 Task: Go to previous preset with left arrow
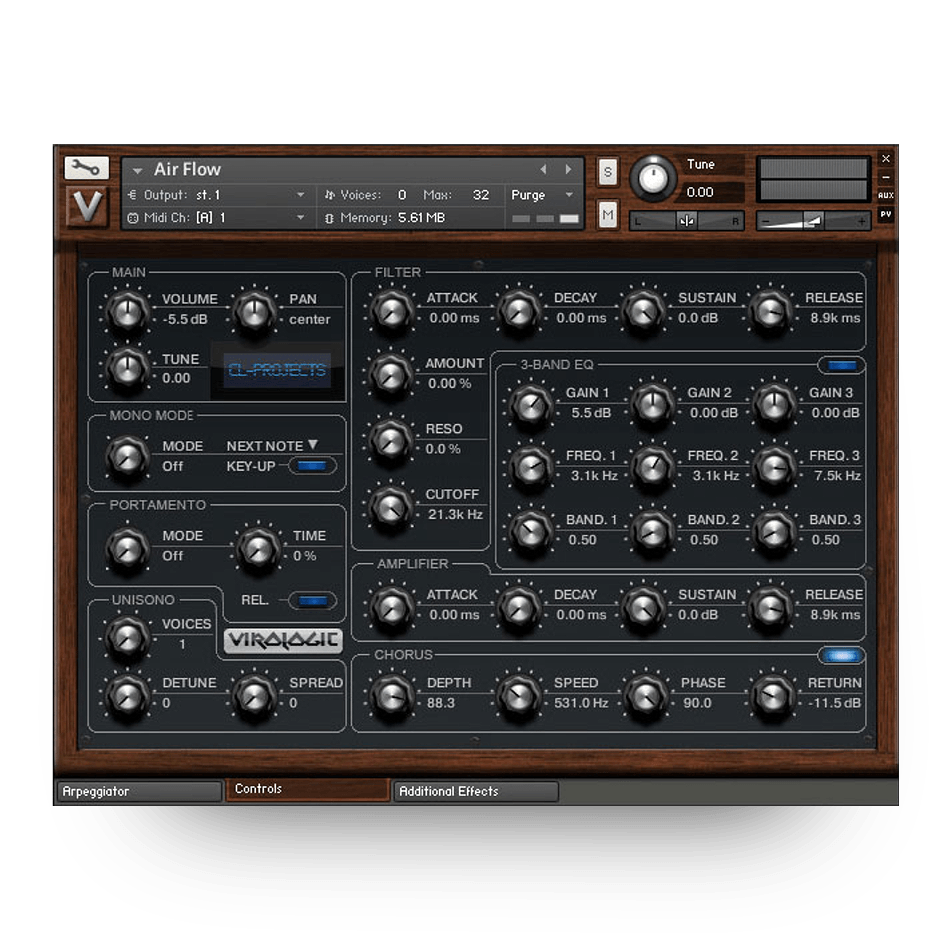[x=544, y=170]
